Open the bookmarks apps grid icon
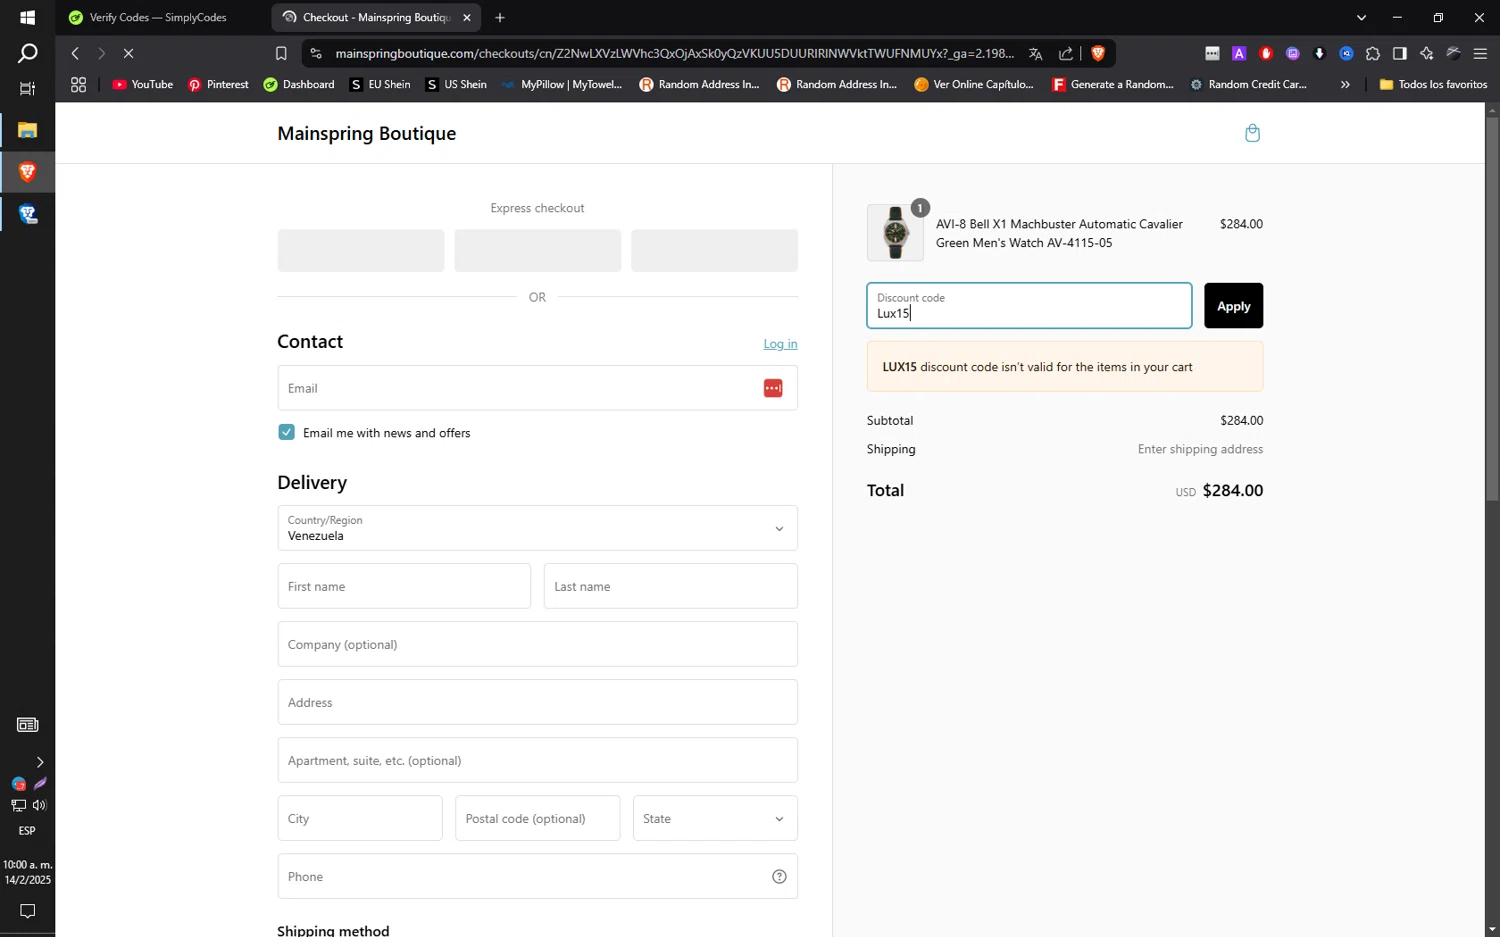The height and width of the screenshot is (937, 1500). pyautogui.click(x=78, y=85)
